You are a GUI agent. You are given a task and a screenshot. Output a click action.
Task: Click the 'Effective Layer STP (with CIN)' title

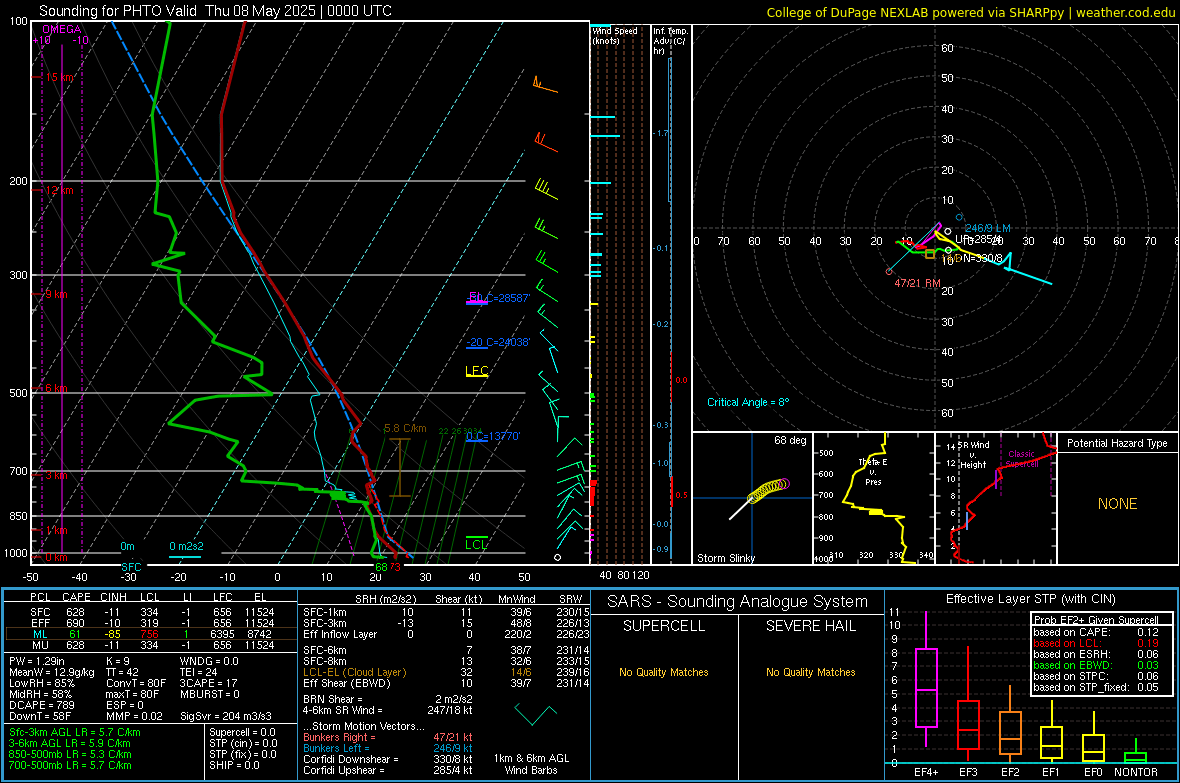click(x=1030, y=599)
